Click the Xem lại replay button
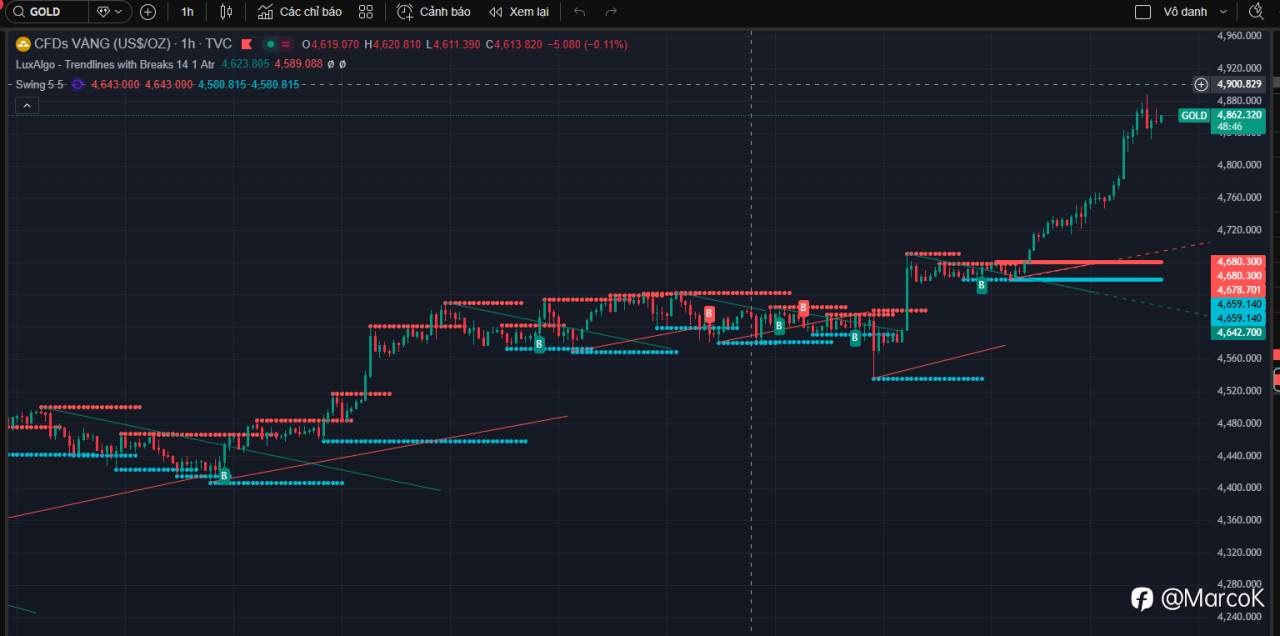The image size is (1280, 636). 527,12
